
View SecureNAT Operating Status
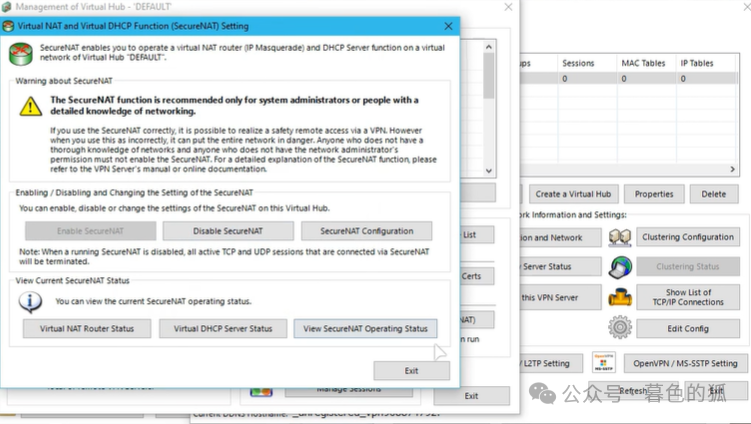click(x=365, y=328)
